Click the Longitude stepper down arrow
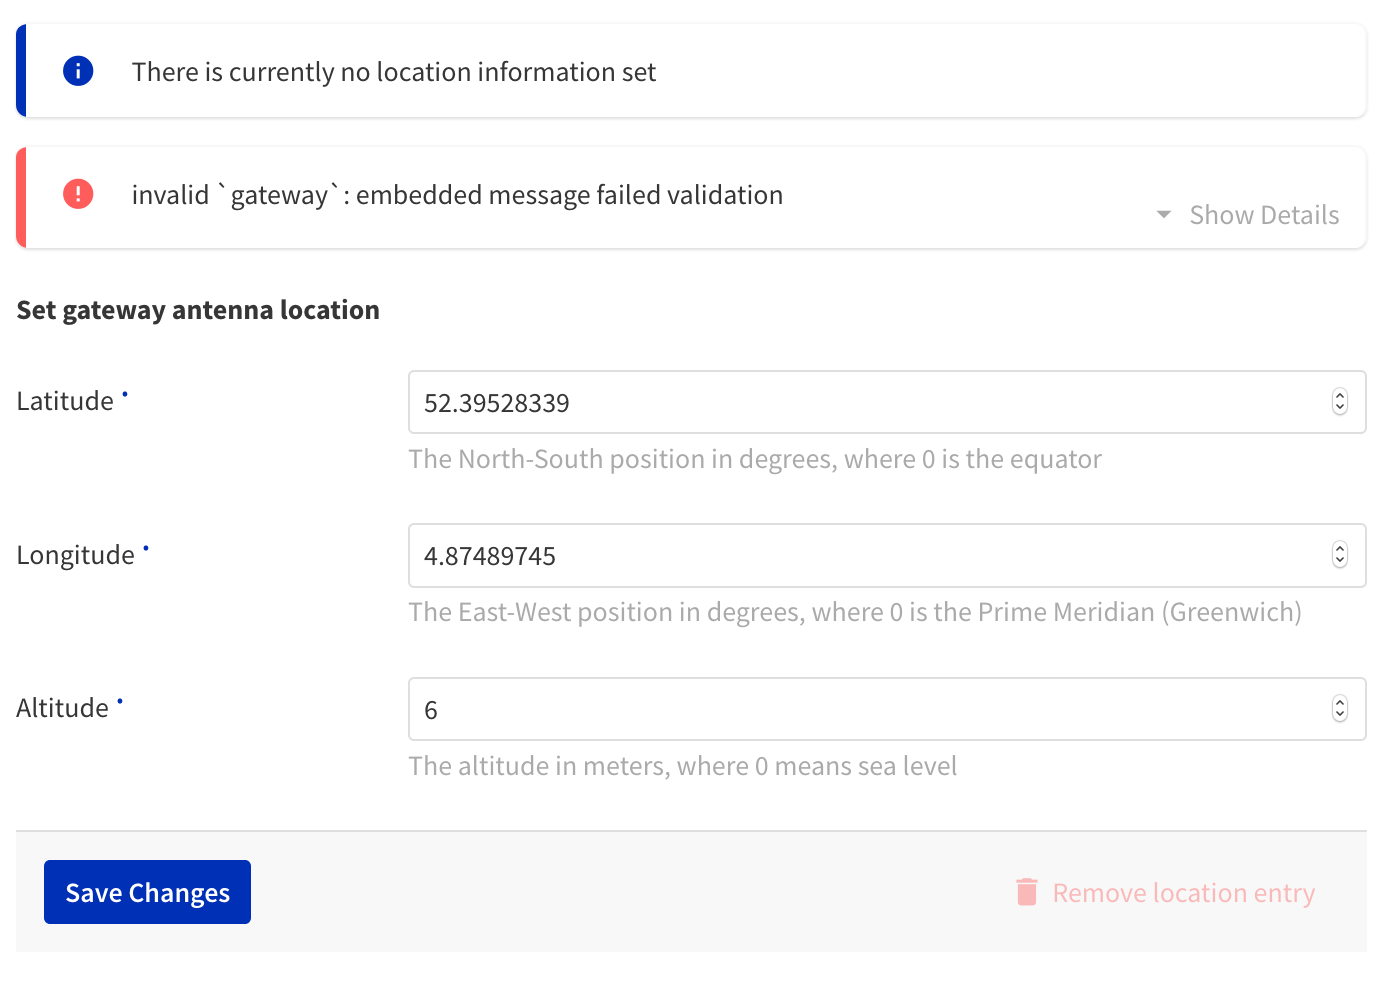This screenshot has width=1396, height=982. [x=1340, y=561]
